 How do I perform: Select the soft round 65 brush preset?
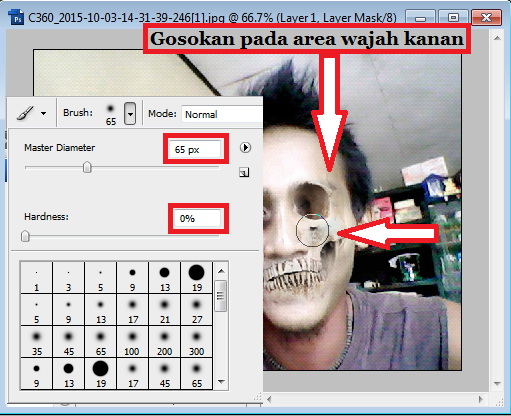[100, 342]
